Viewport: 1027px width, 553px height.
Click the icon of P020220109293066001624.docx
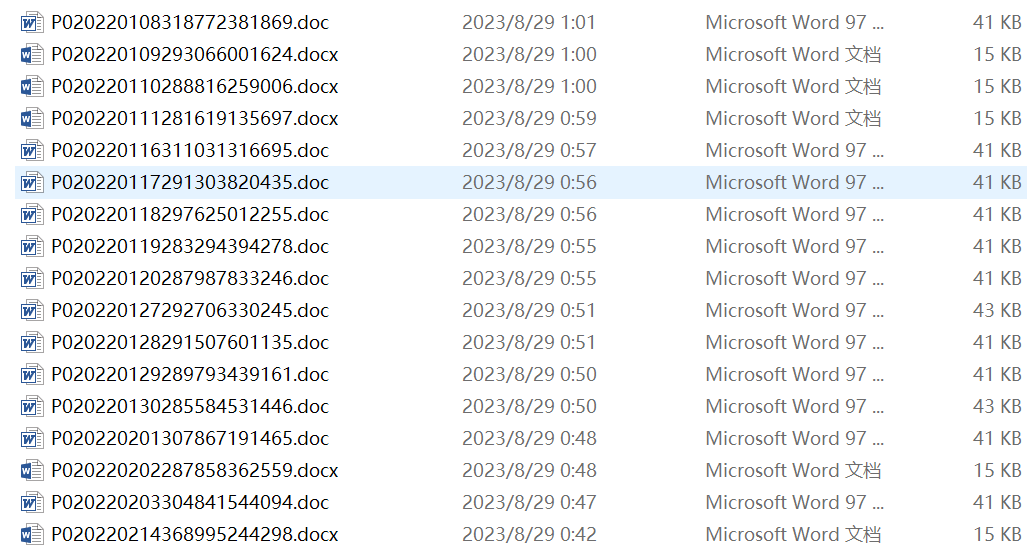coord(32,54)
